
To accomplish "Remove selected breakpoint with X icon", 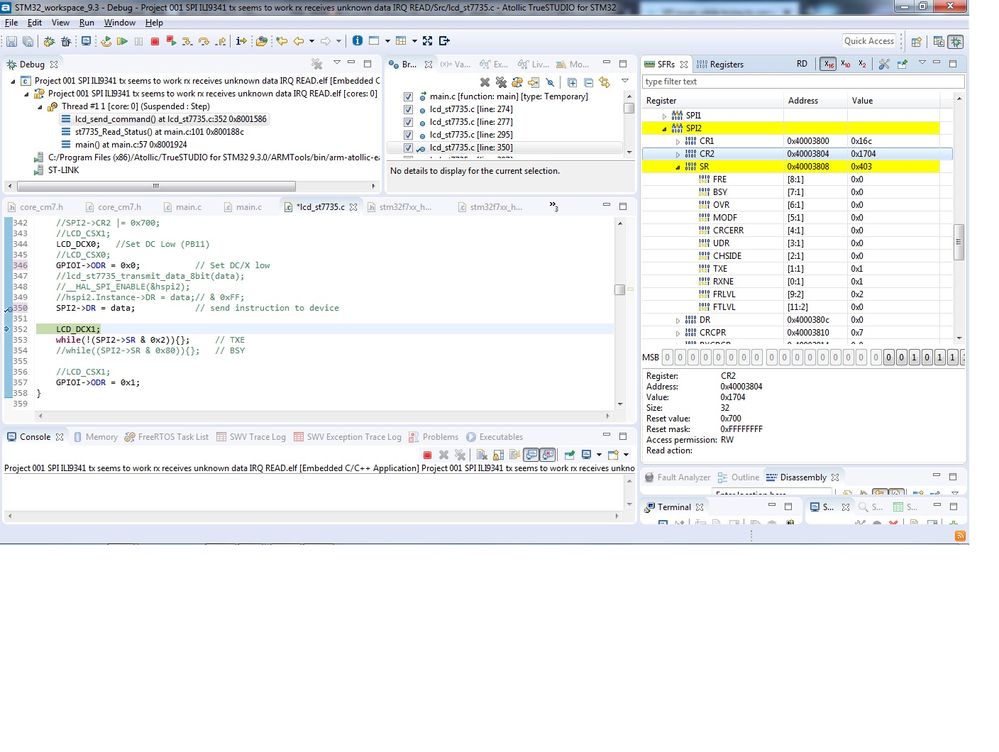I will (485, 82).
